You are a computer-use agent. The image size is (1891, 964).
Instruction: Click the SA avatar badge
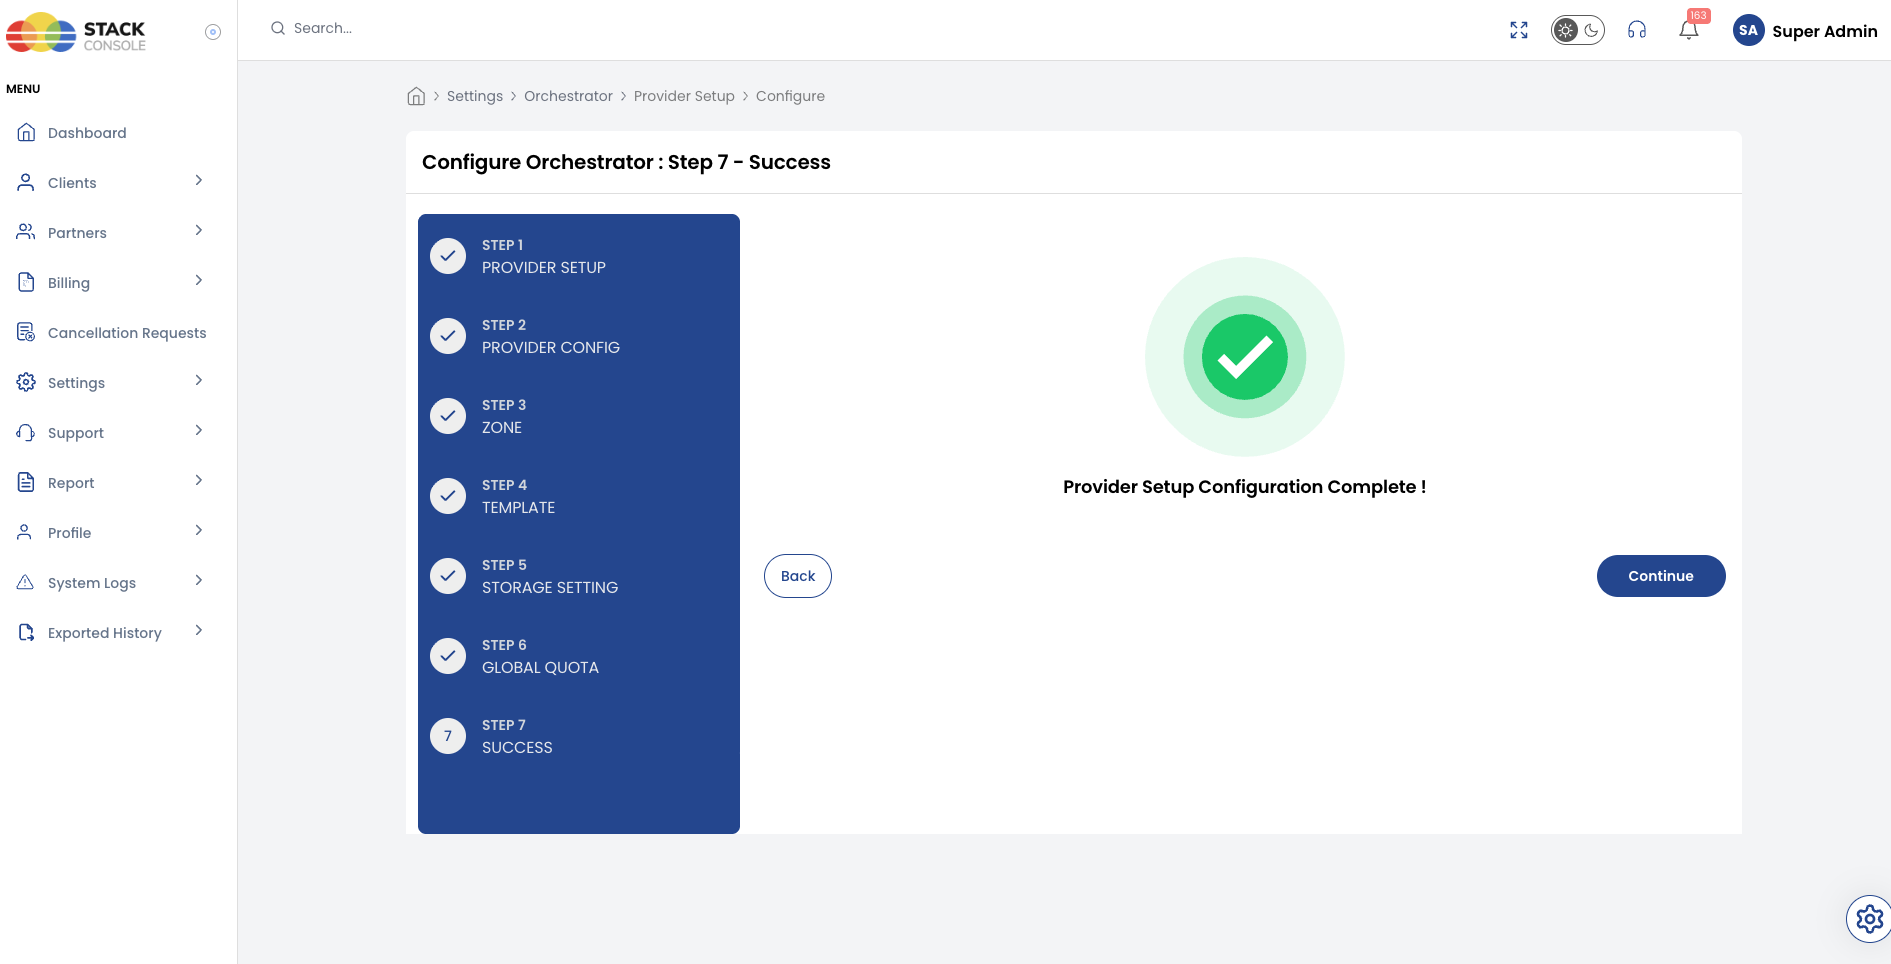[x=1748, y=30]
